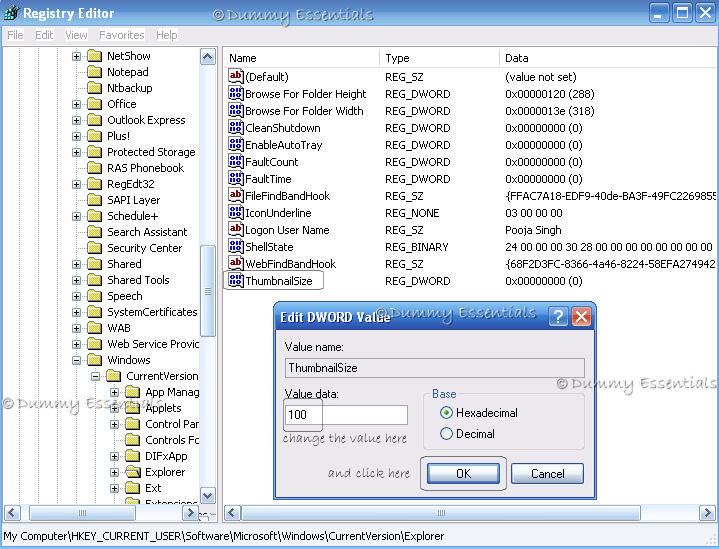
Task: Click the REG_BINARY type of ShellState
Action: pyautogui.click(x=416, y=247)
